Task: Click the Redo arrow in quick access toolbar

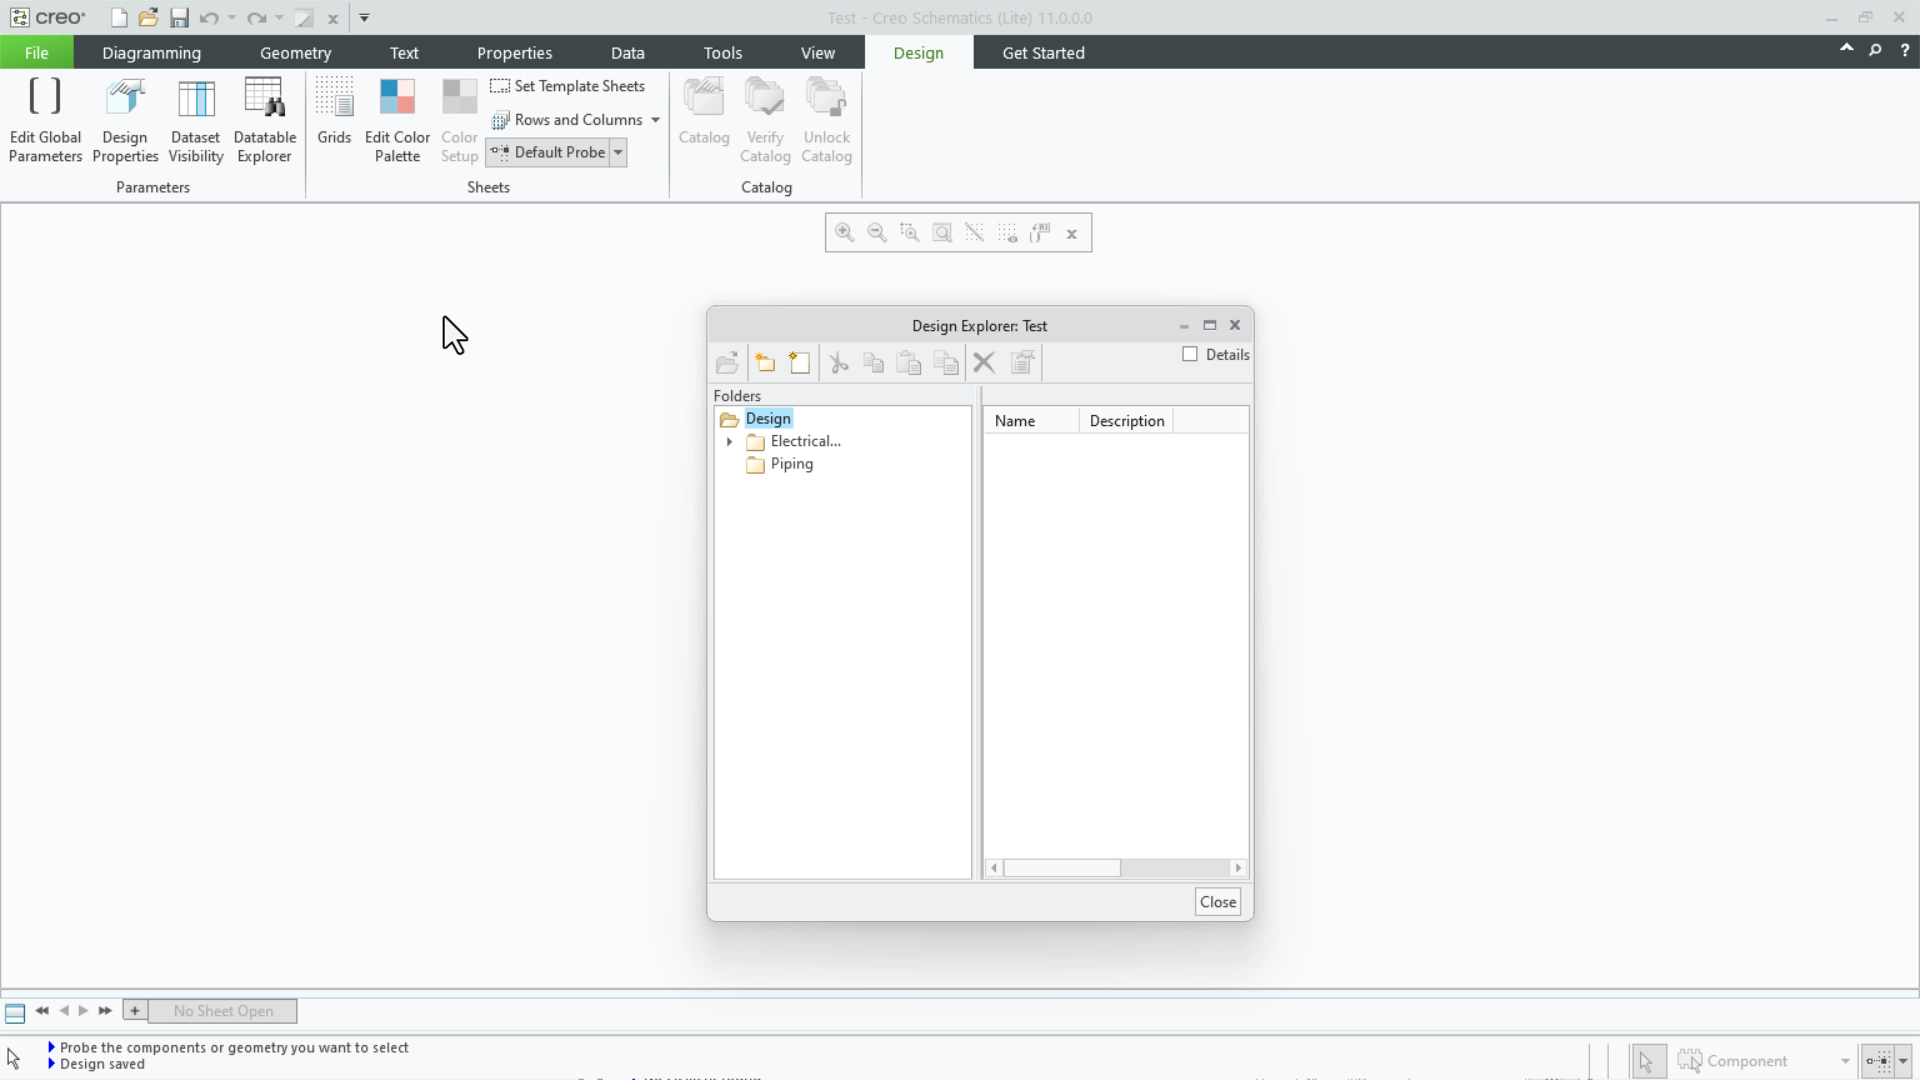Action: tap(256, 18)
